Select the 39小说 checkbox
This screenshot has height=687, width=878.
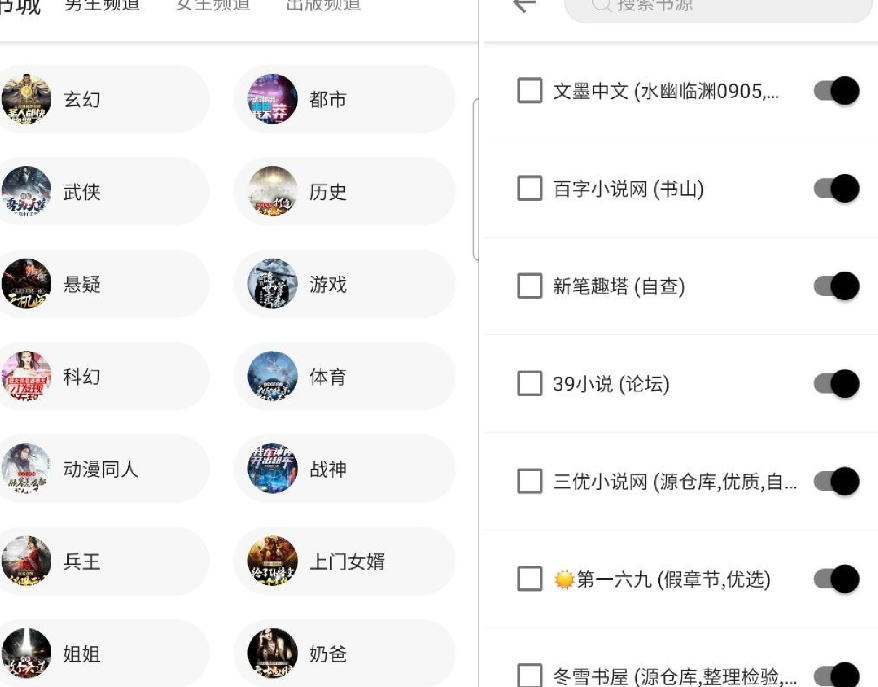click(530, 383)
